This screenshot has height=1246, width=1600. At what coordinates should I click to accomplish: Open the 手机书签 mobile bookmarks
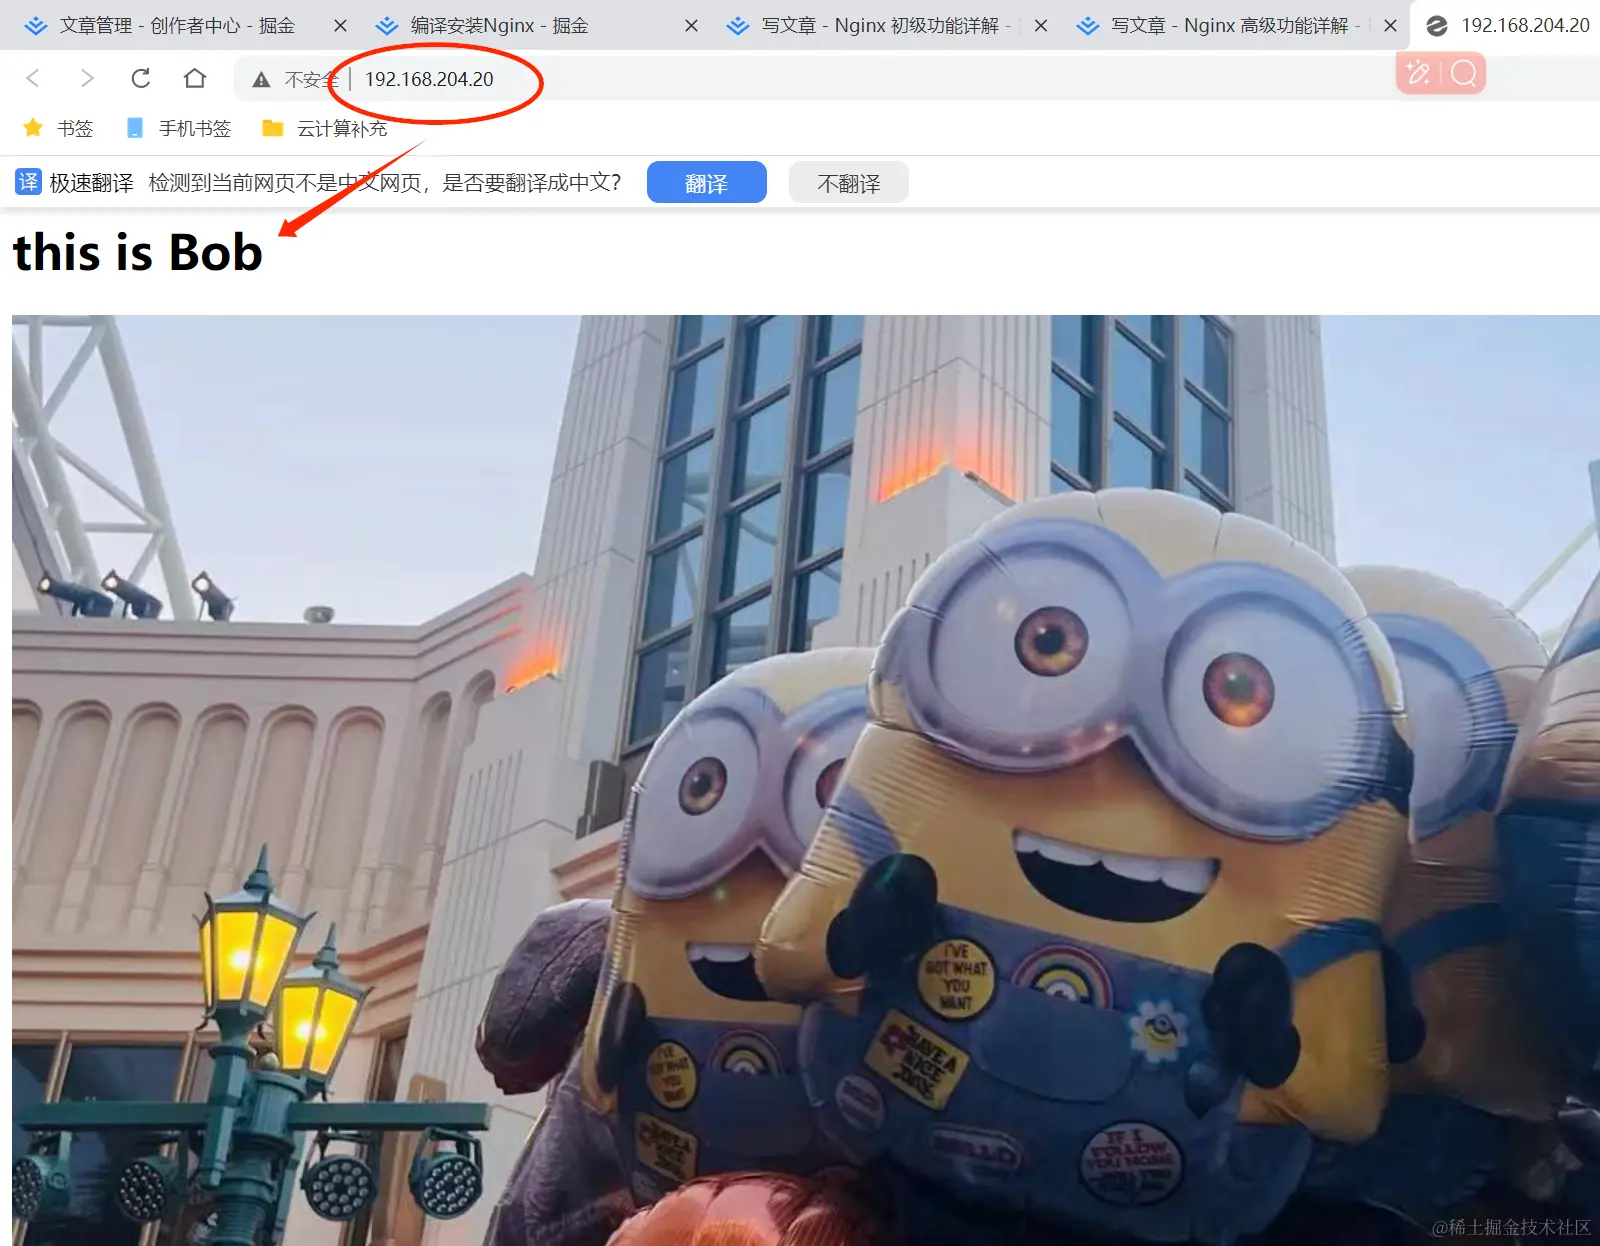click(179, 128)
